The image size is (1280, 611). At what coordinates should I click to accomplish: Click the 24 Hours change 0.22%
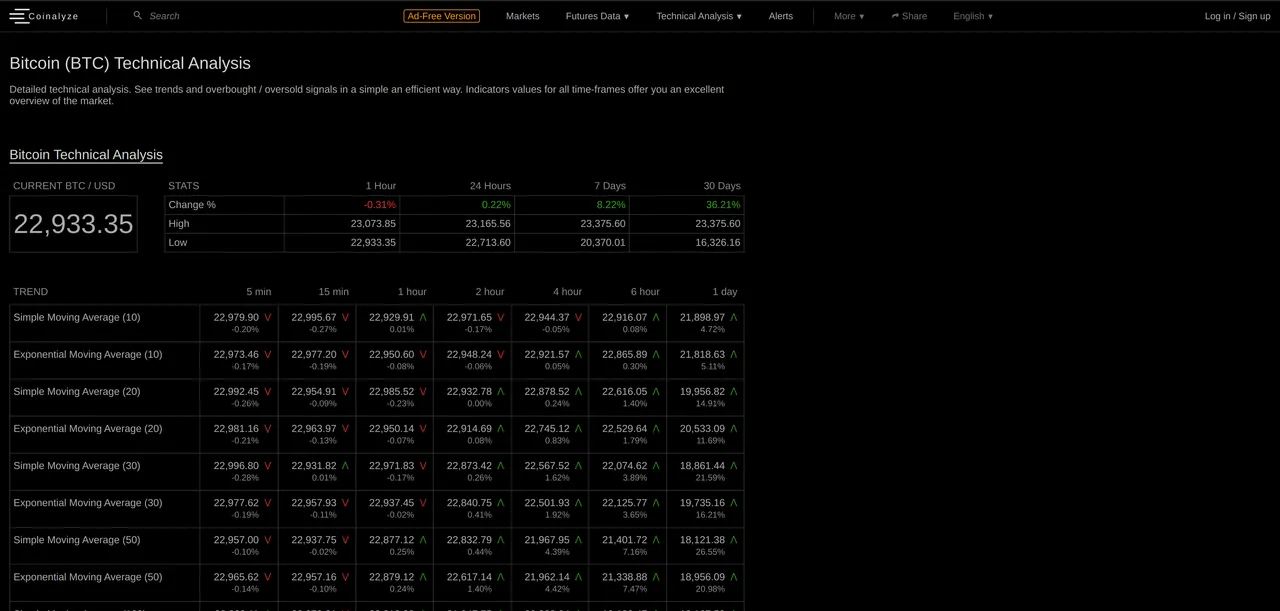496,205
